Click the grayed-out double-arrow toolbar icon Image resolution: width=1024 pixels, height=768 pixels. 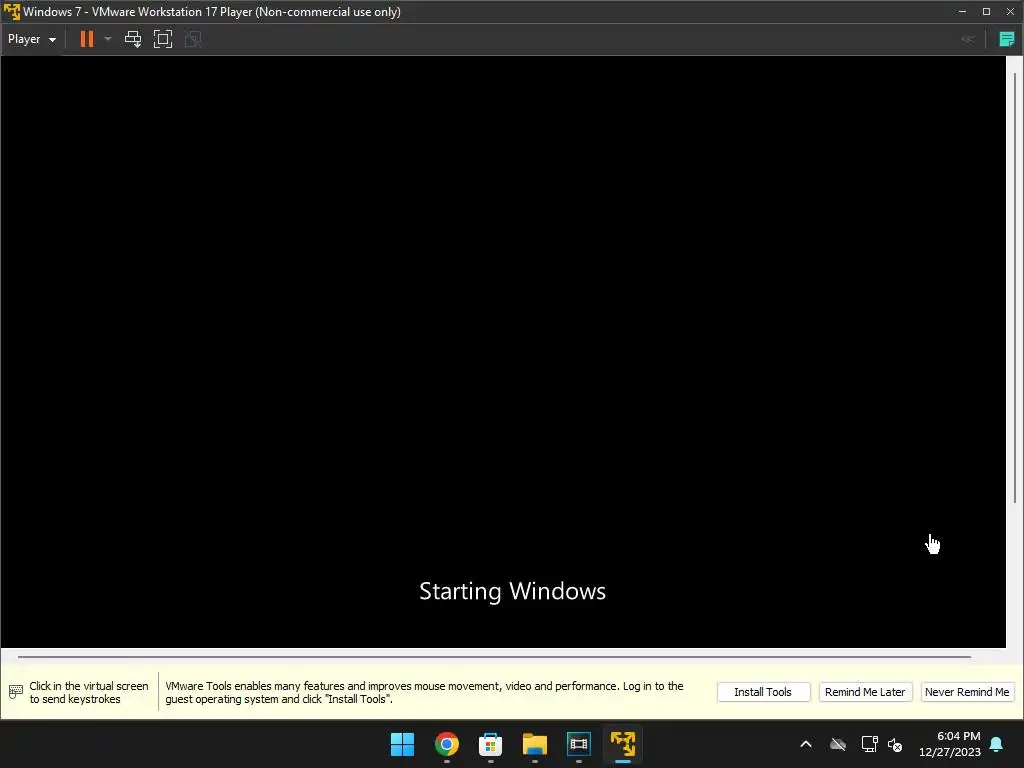click(x=968, y=39)
